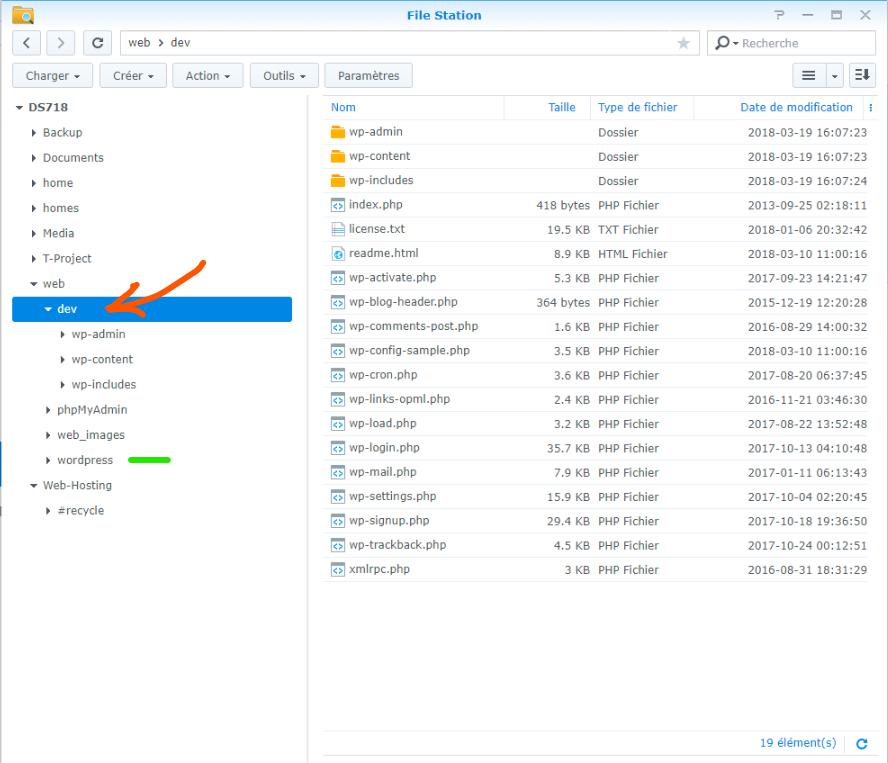
Task: Switch to list view mode icon
Action: (809, 75)
